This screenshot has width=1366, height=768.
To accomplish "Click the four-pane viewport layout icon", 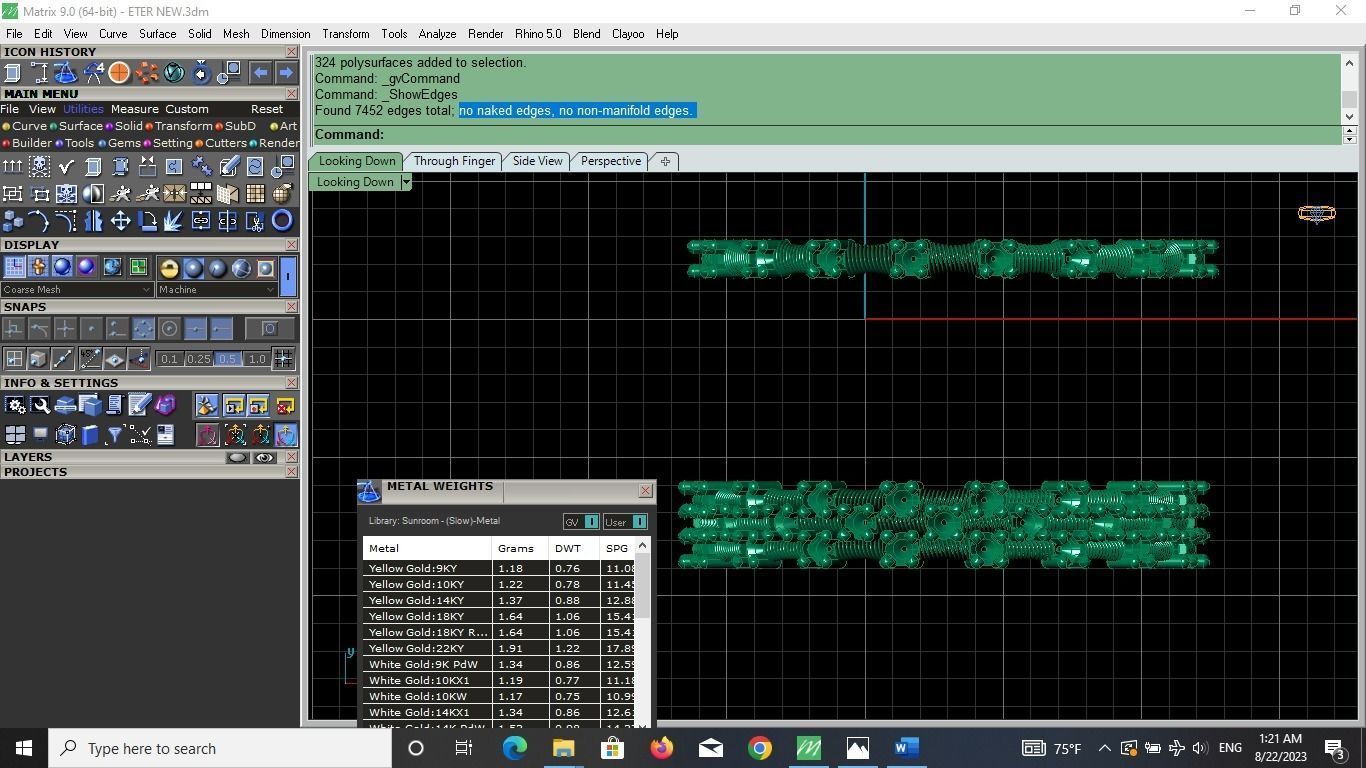I will pyautogui.click(x=15, y=434).
